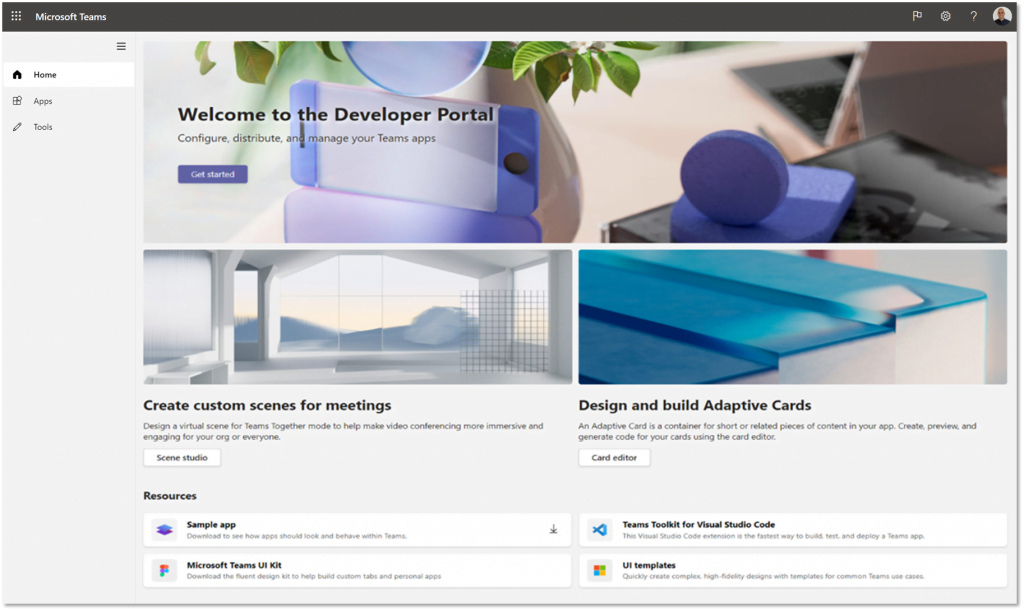
Task: Open the Scene studio button
Action: click(x=181, y=458)
